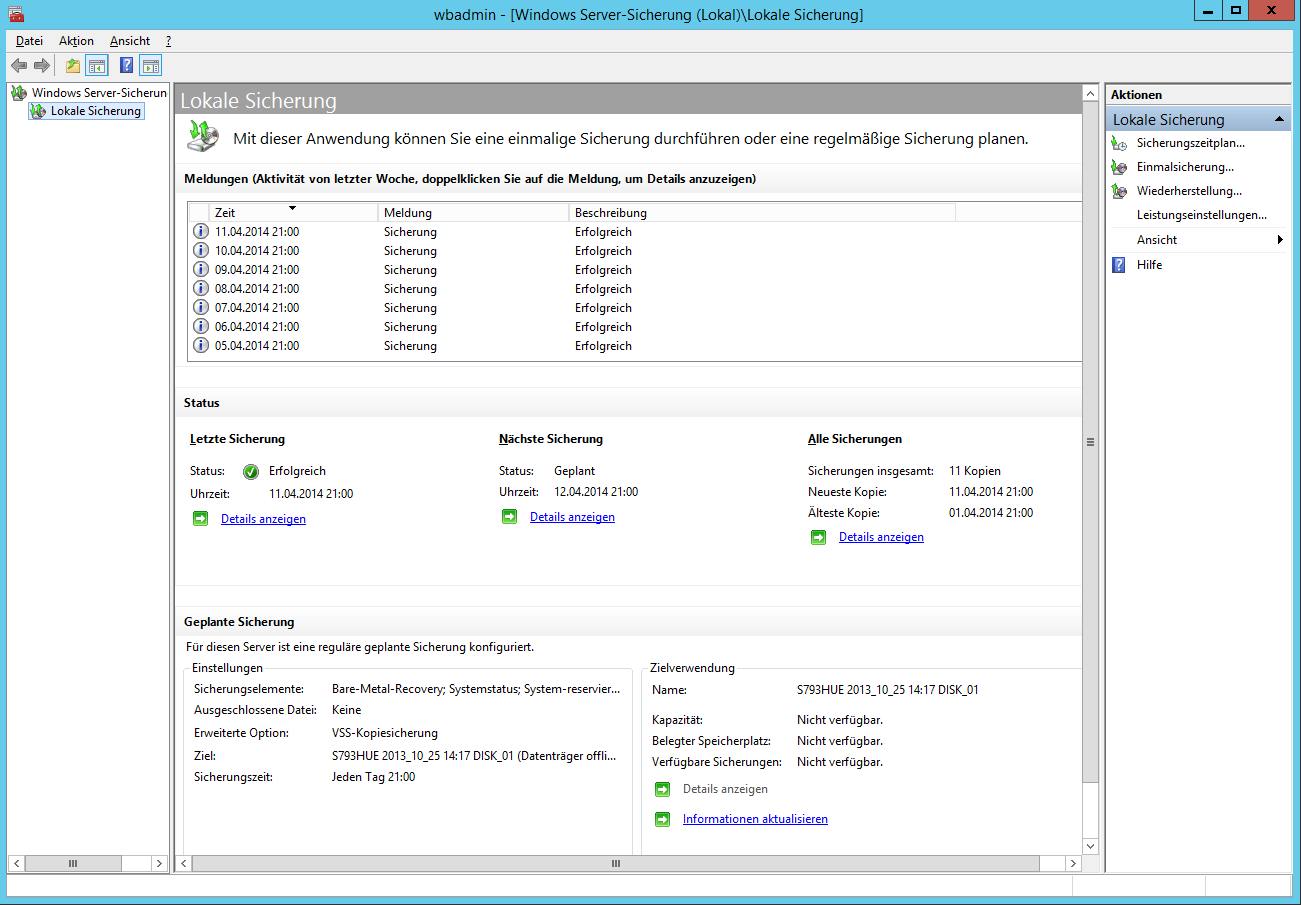This screenshot has width=1301, height=905.
Task: Click Sicherungszeitplan icon in Aktionen pane
Action: [1119, 143]
